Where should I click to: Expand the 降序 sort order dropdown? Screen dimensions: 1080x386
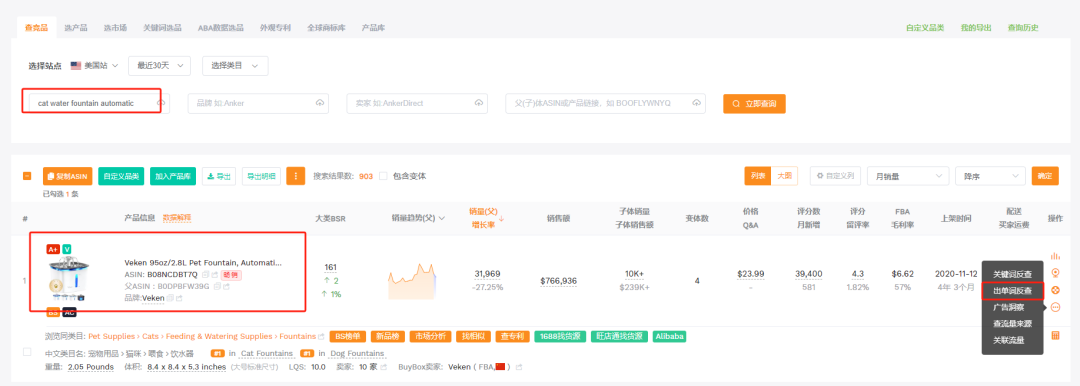click(990, 176)
